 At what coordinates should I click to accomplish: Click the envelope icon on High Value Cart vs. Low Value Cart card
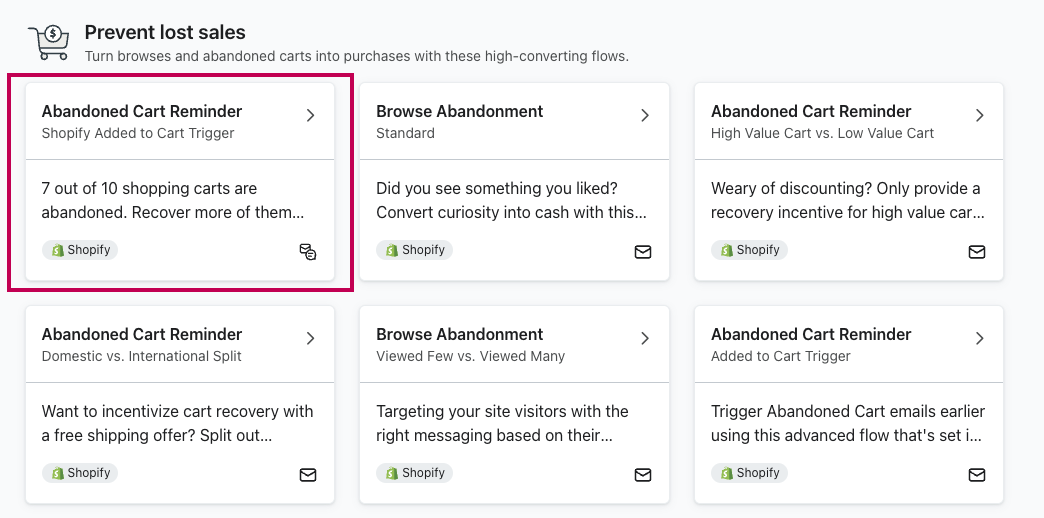pos(977,252)
